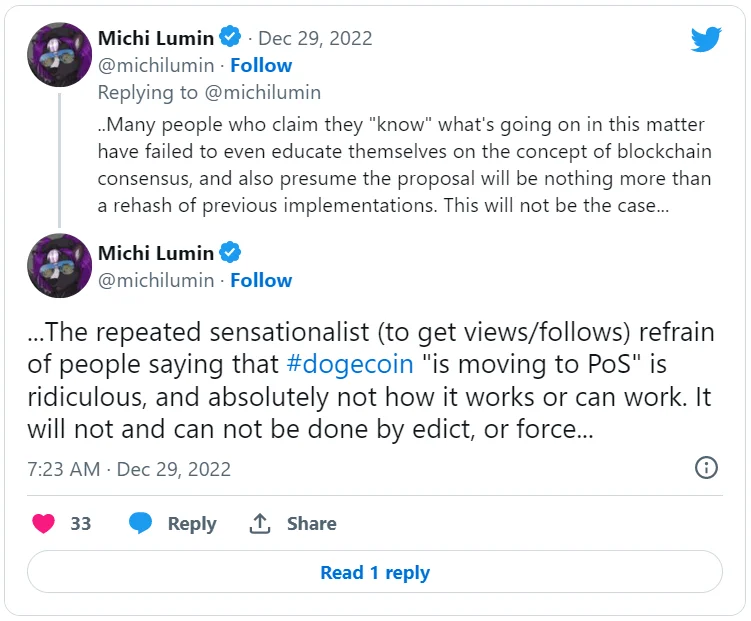The image size is (751, 621).
Task: Open the top tweet's profile avatar
Action: coord(59,55)
